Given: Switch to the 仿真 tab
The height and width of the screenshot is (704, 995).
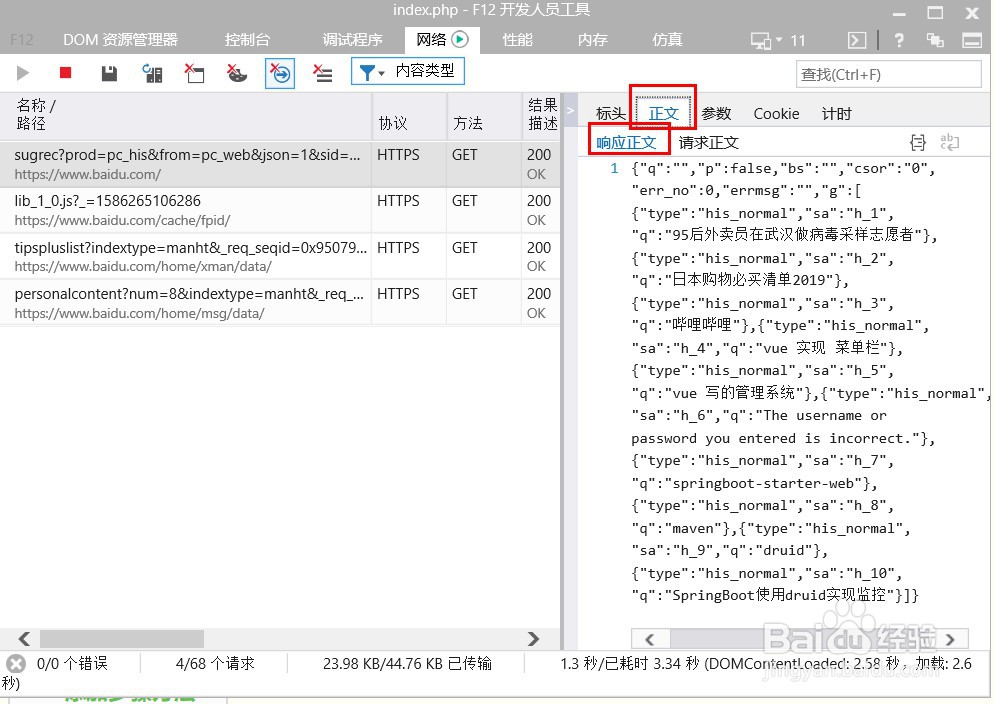Looking at the screenshot, I should [x=667, y=40].
